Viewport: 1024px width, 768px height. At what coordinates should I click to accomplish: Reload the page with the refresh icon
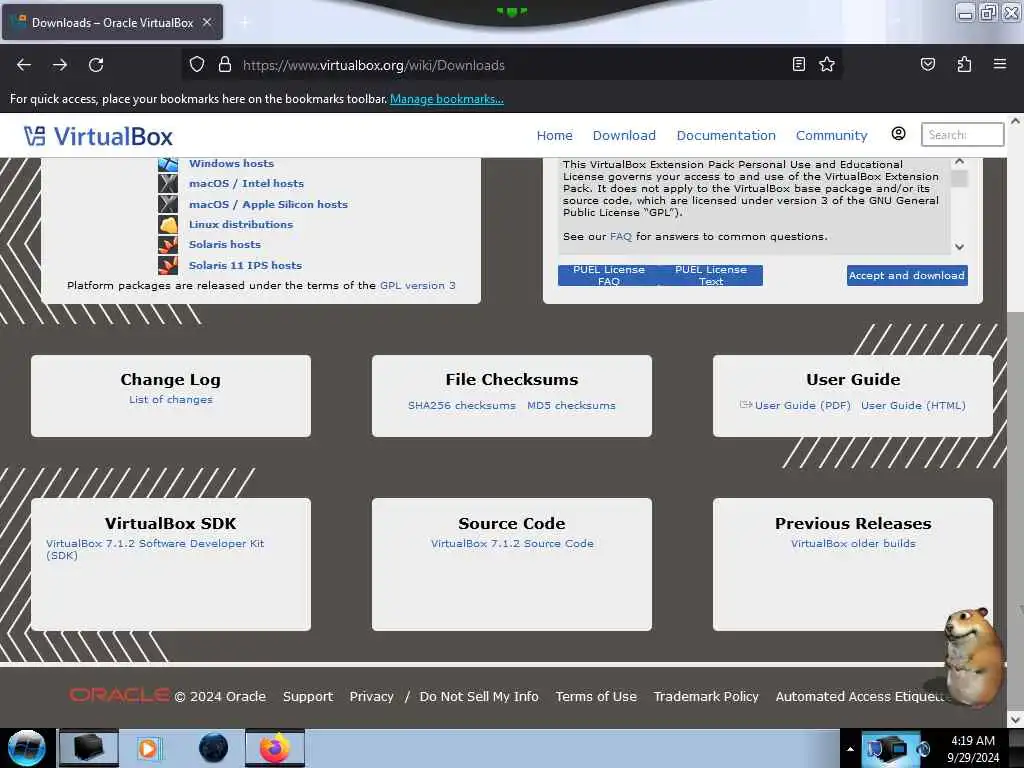96,65
